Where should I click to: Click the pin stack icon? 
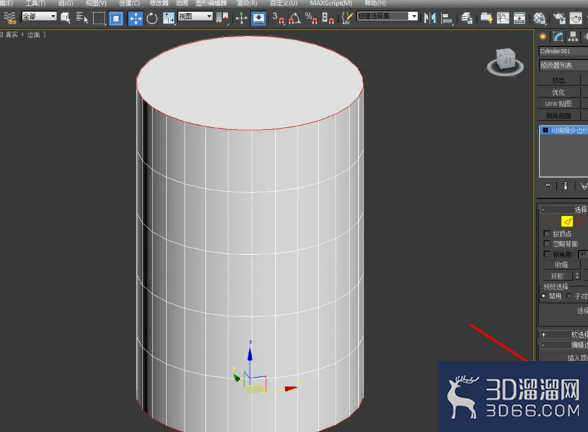click(x=548, y=186)
